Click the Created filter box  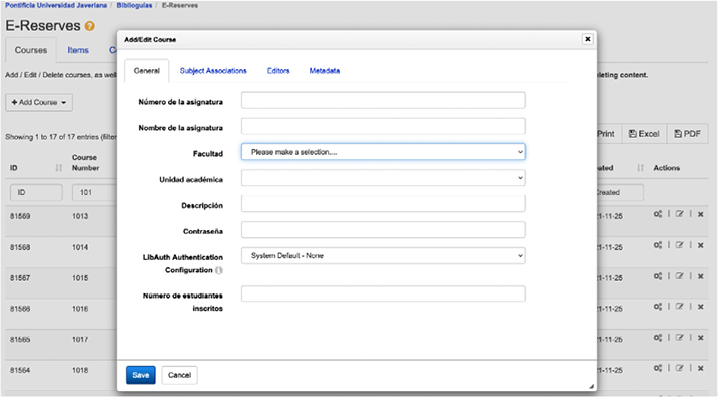click(x=619, y=193)
